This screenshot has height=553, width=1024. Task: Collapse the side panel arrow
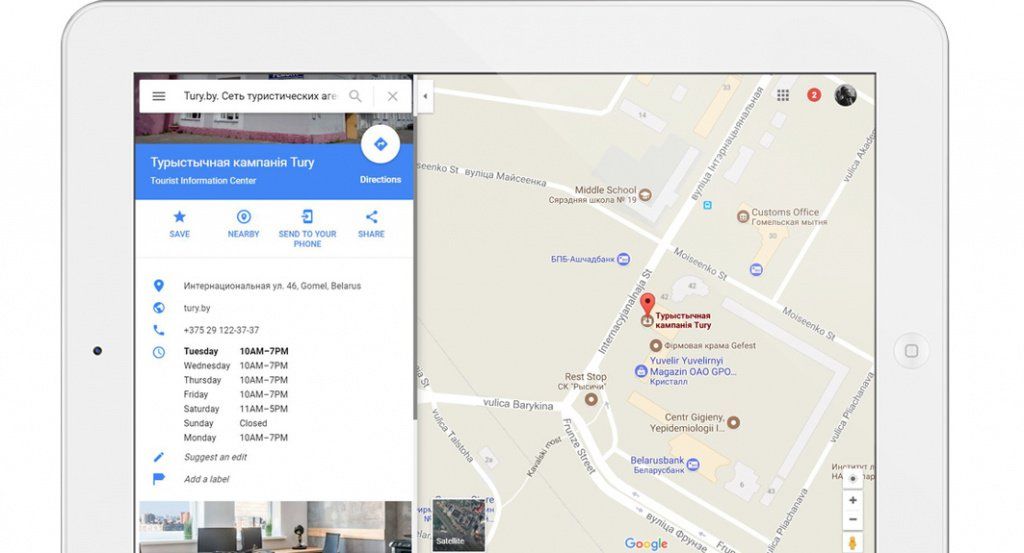[425, 96]
